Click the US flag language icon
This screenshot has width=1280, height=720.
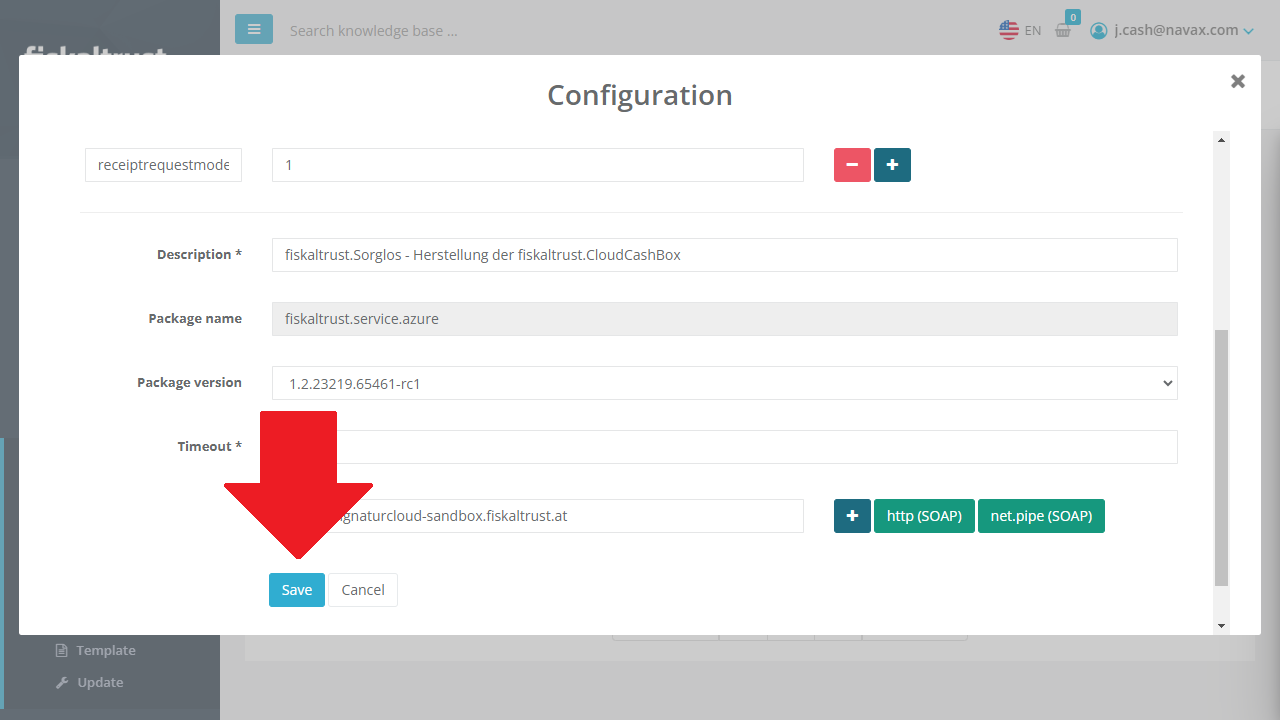pos(1009,30)
